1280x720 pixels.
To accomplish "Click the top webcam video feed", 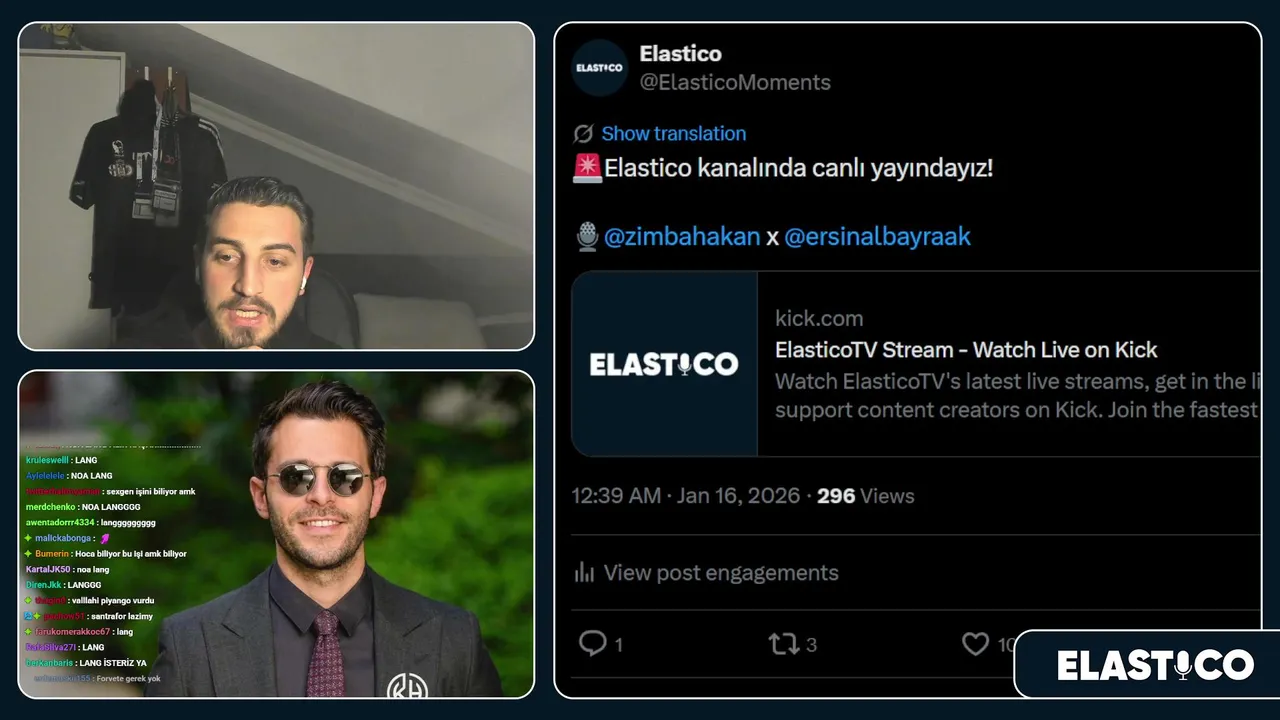I will (276, 186).
